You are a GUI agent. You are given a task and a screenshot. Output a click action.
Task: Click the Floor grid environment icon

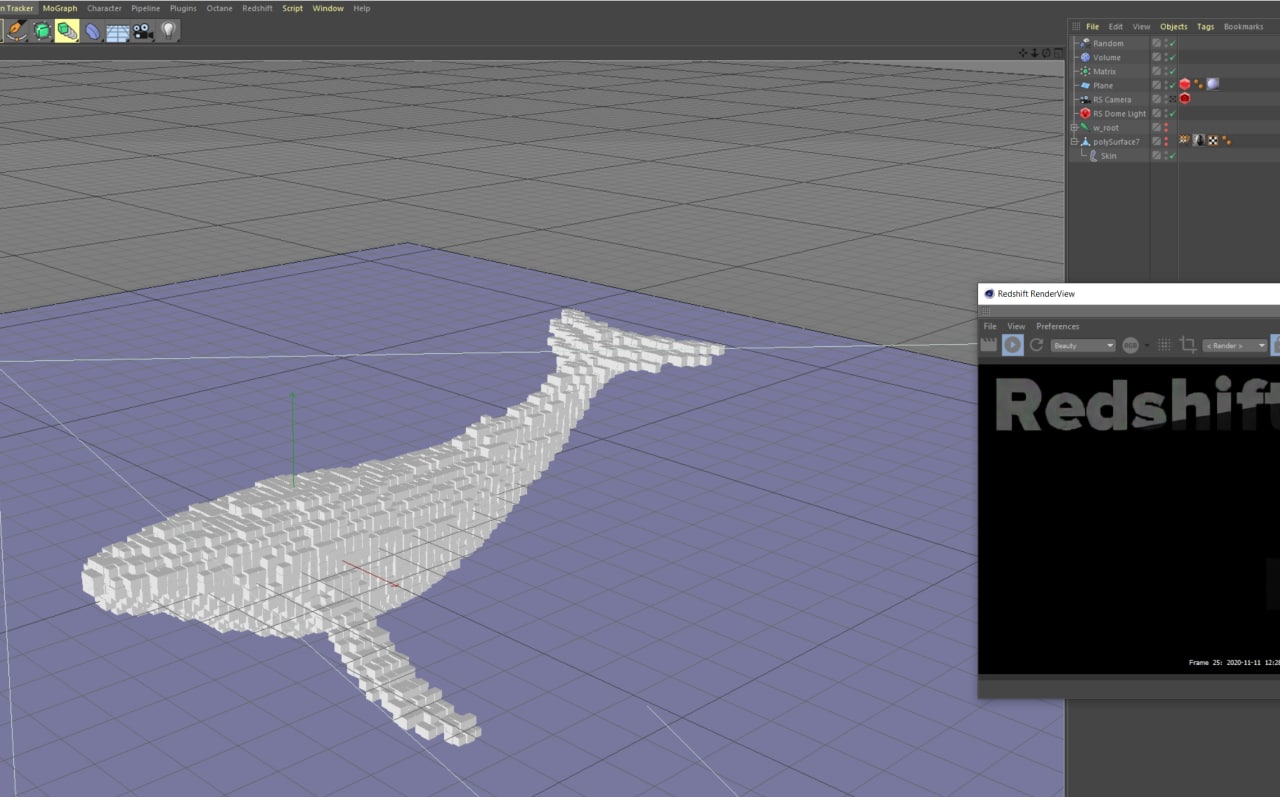point(117,32)
